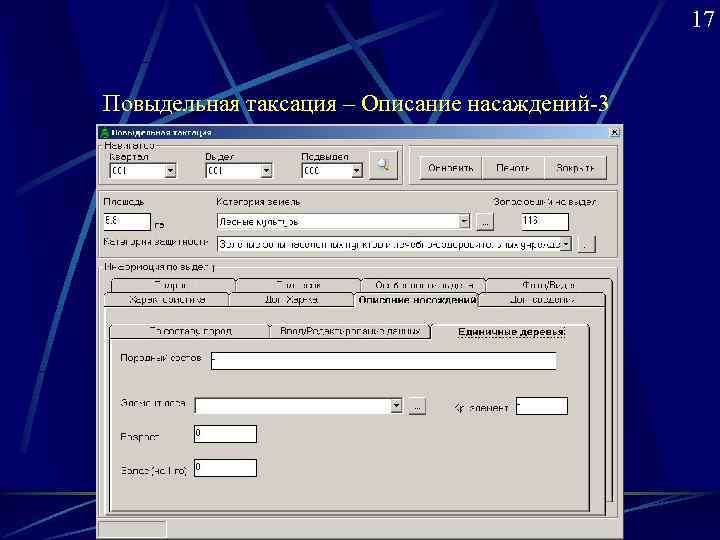Image resolution: width=720 pixels, height=540 pixels.
Task: Click the Обновить button
Action: [450, 168]
